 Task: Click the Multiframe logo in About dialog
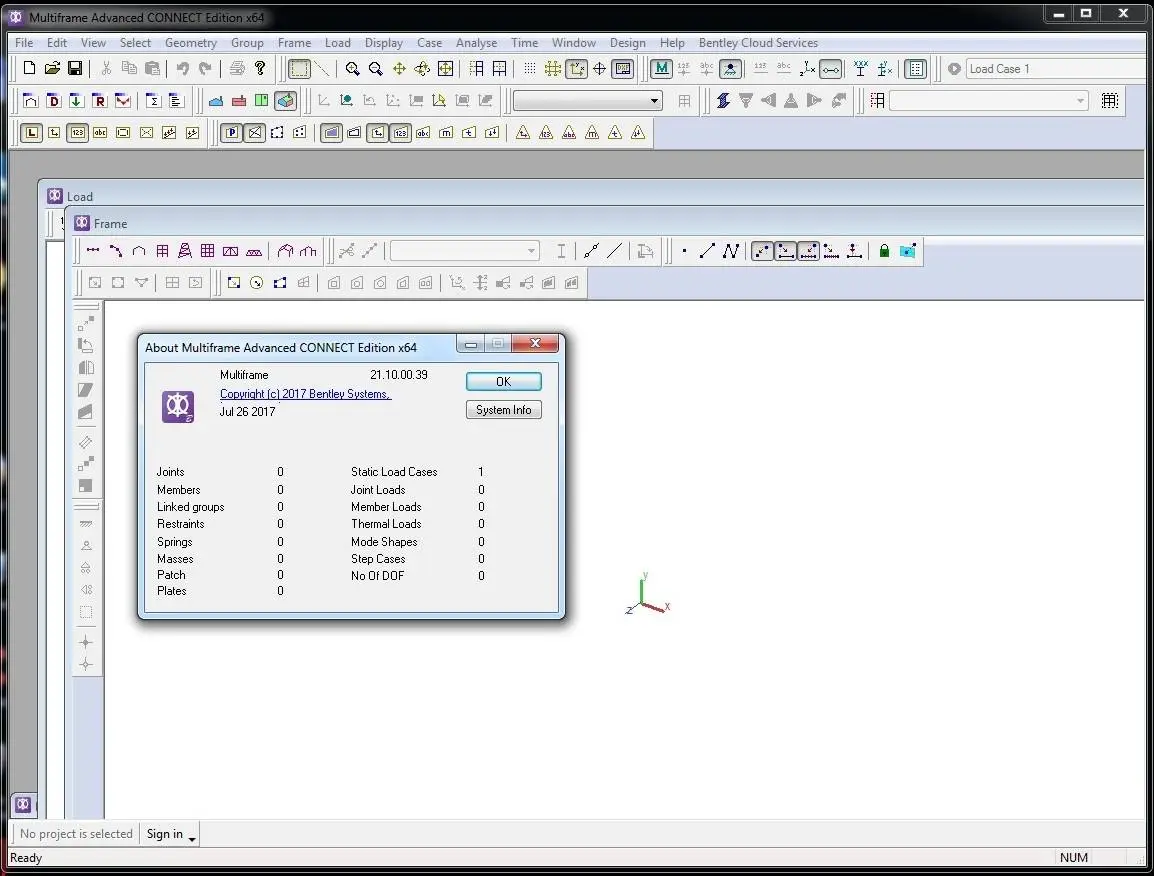[177, 406]
